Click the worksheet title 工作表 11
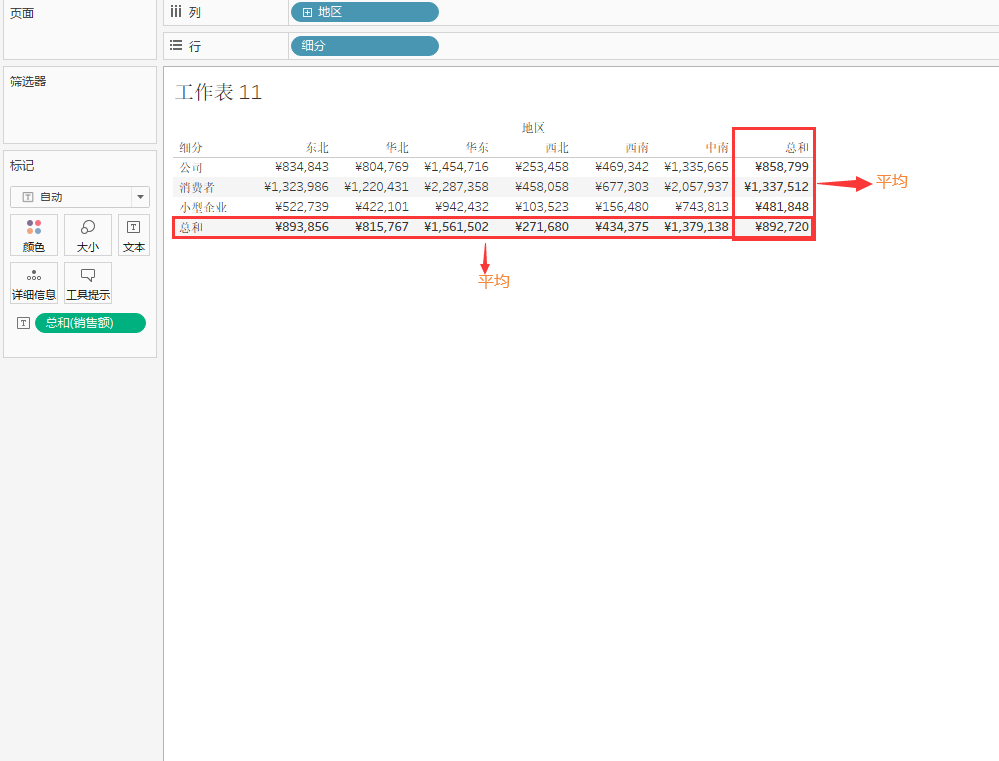Viewport: 999px width, 761px height. 219,92
